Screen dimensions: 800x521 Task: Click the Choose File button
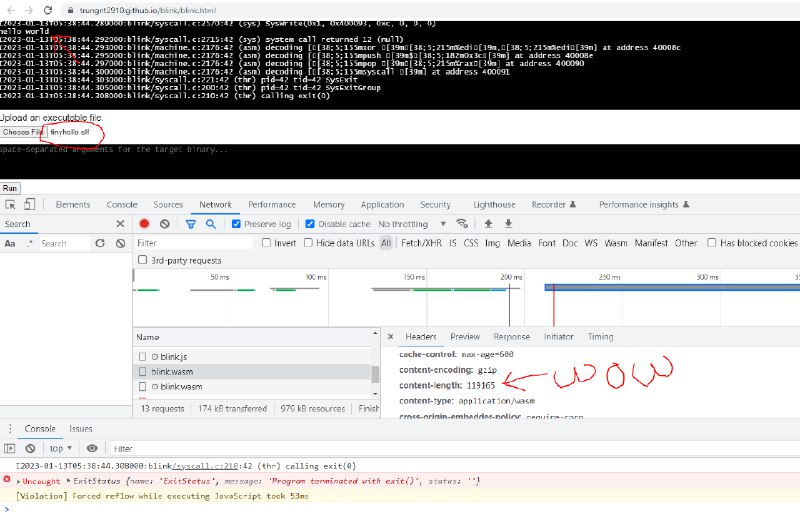pos(23,132)
